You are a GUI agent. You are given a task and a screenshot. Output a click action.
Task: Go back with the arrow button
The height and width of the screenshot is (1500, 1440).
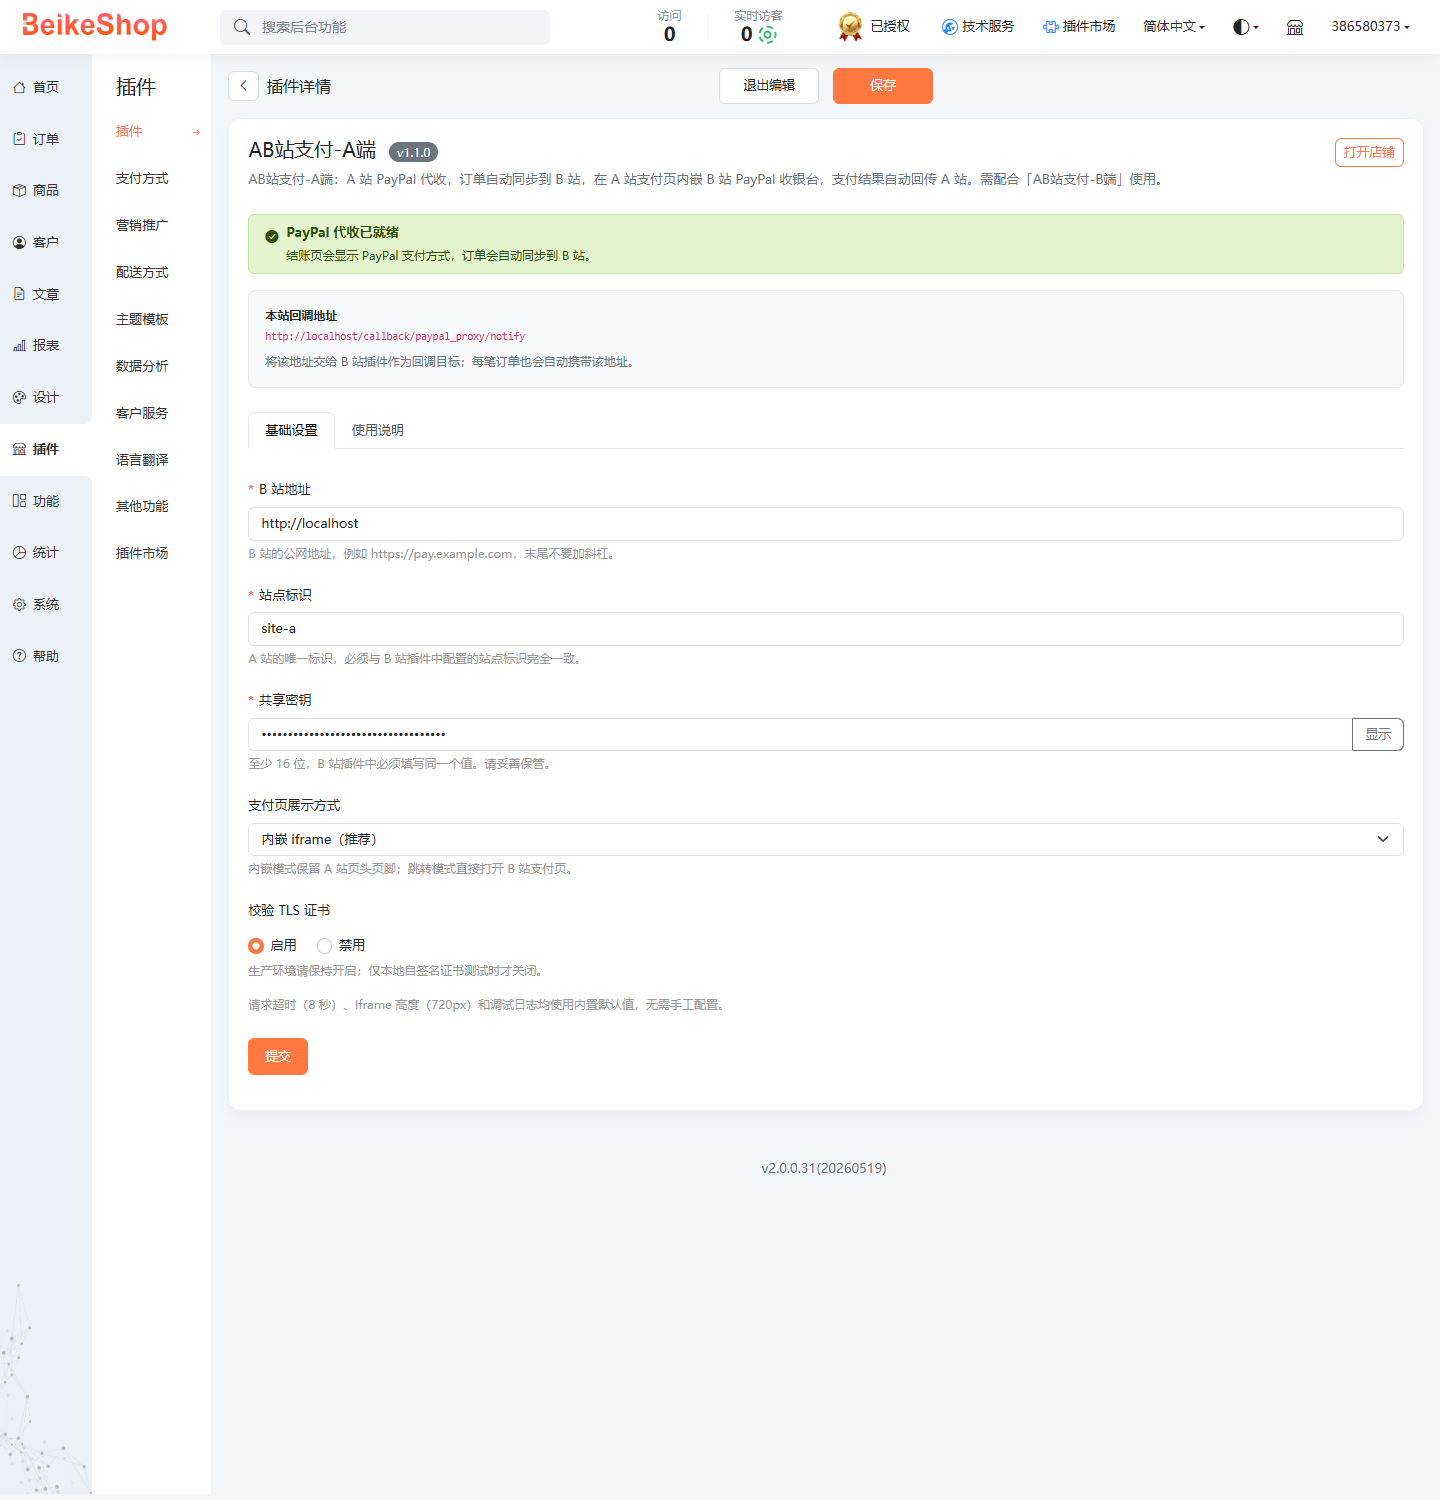(243, 86)
